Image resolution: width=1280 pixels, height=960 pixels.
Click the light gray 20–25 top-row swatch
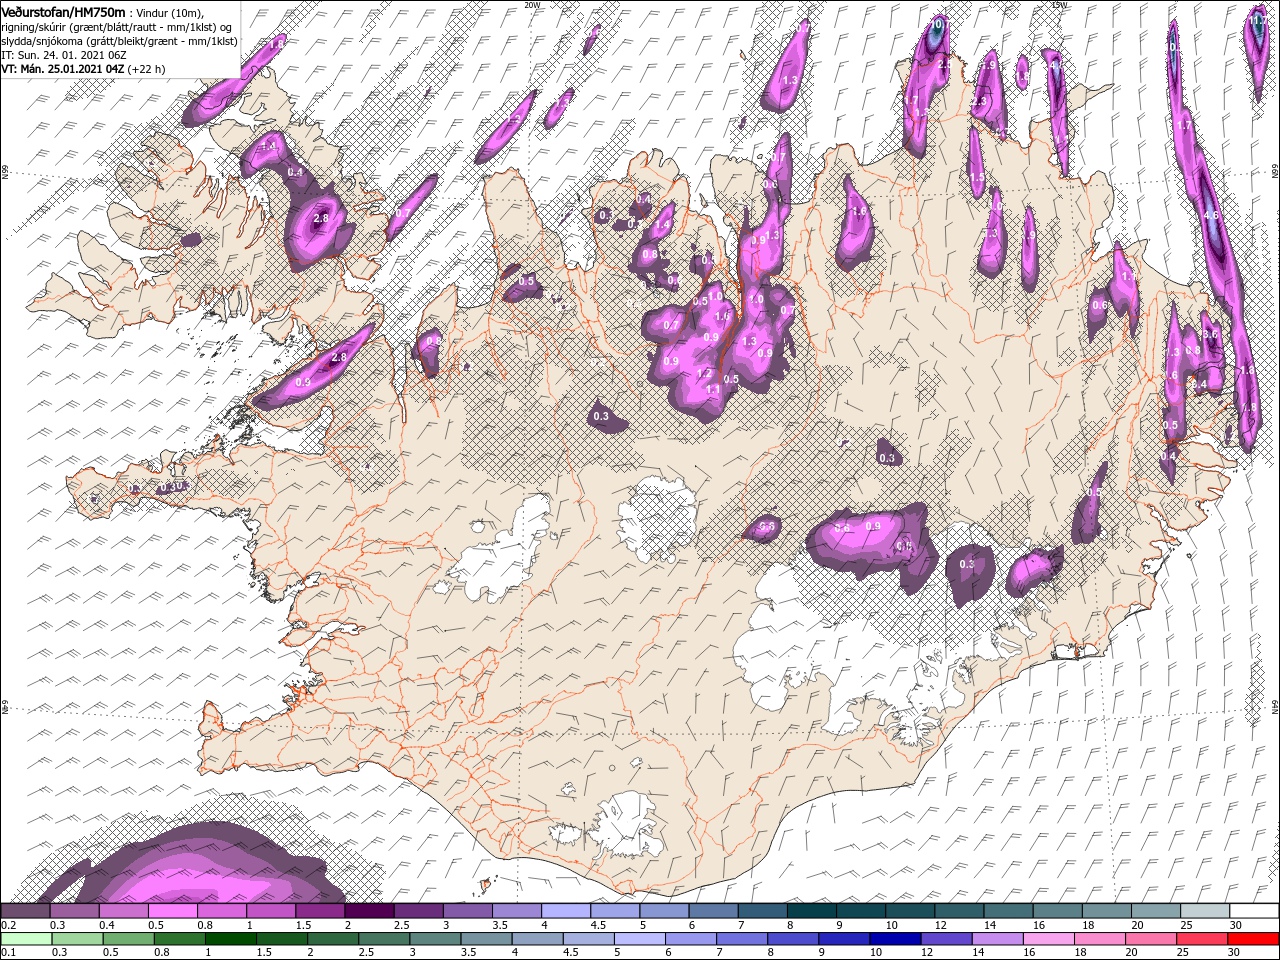pos(1156,911)
